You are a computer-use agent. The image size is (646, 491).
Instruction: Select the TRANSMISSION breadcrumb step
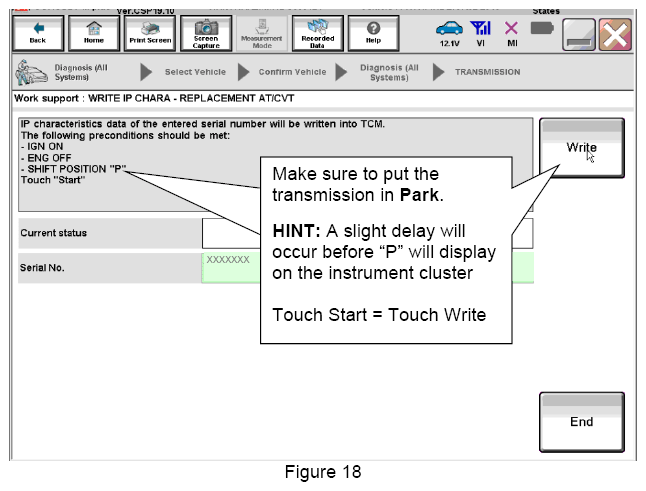click(487, 72)
